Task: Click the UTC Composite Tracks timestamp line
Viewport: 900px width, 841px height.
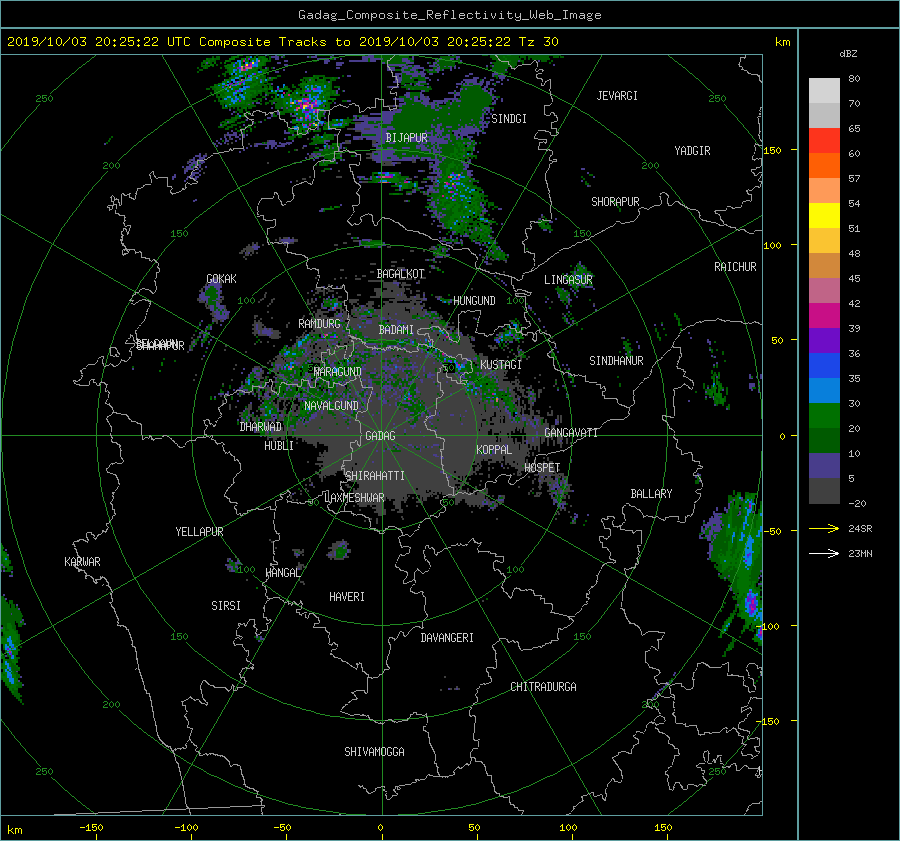Action: 282,41
